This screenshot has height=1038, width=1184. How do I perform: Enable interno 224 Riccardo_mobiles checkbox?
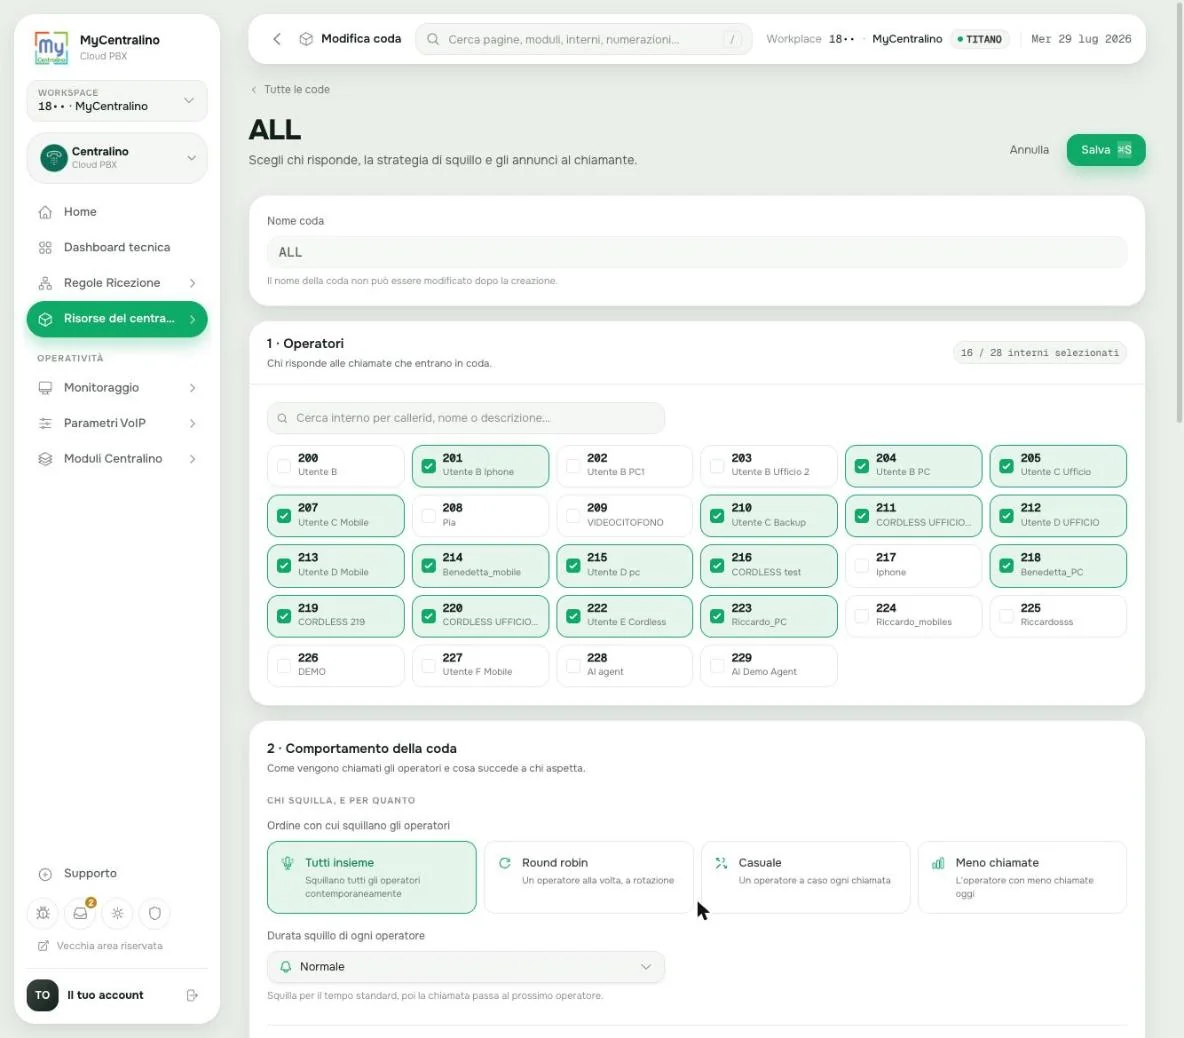click(x=862, y=616)
